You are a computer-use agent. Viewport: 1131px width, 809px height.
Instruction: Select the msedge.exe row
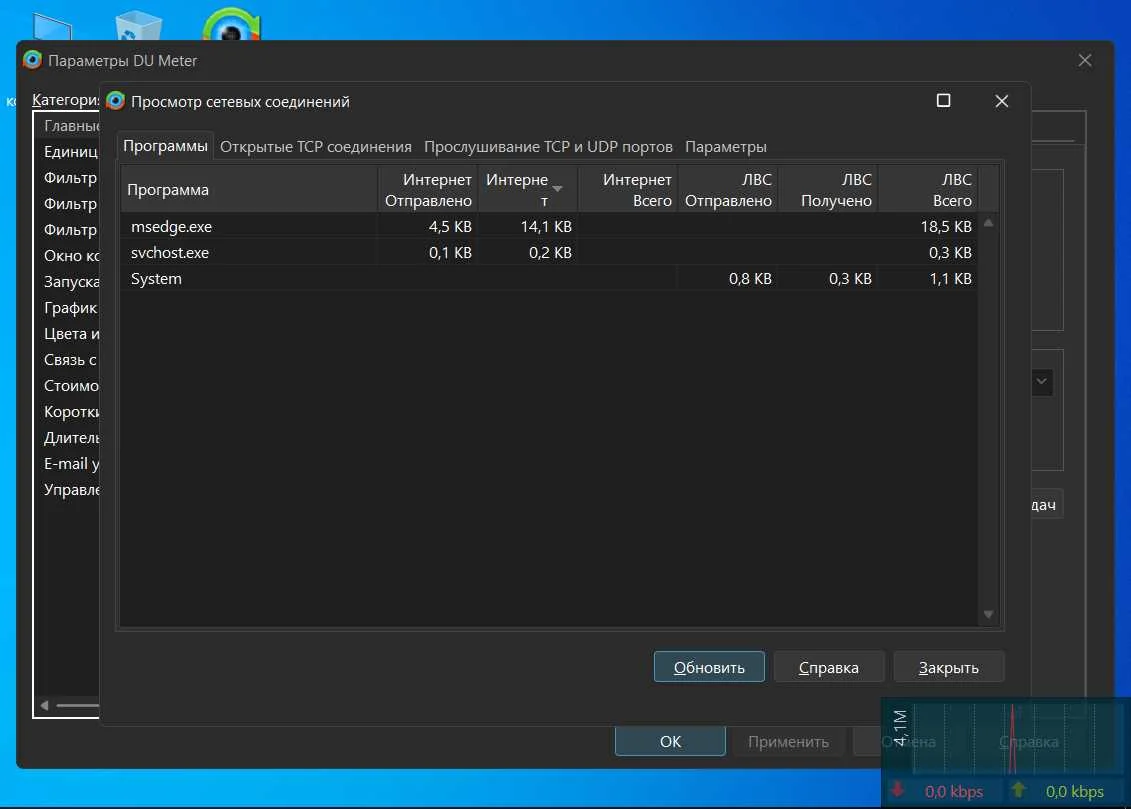coord(549,226)
